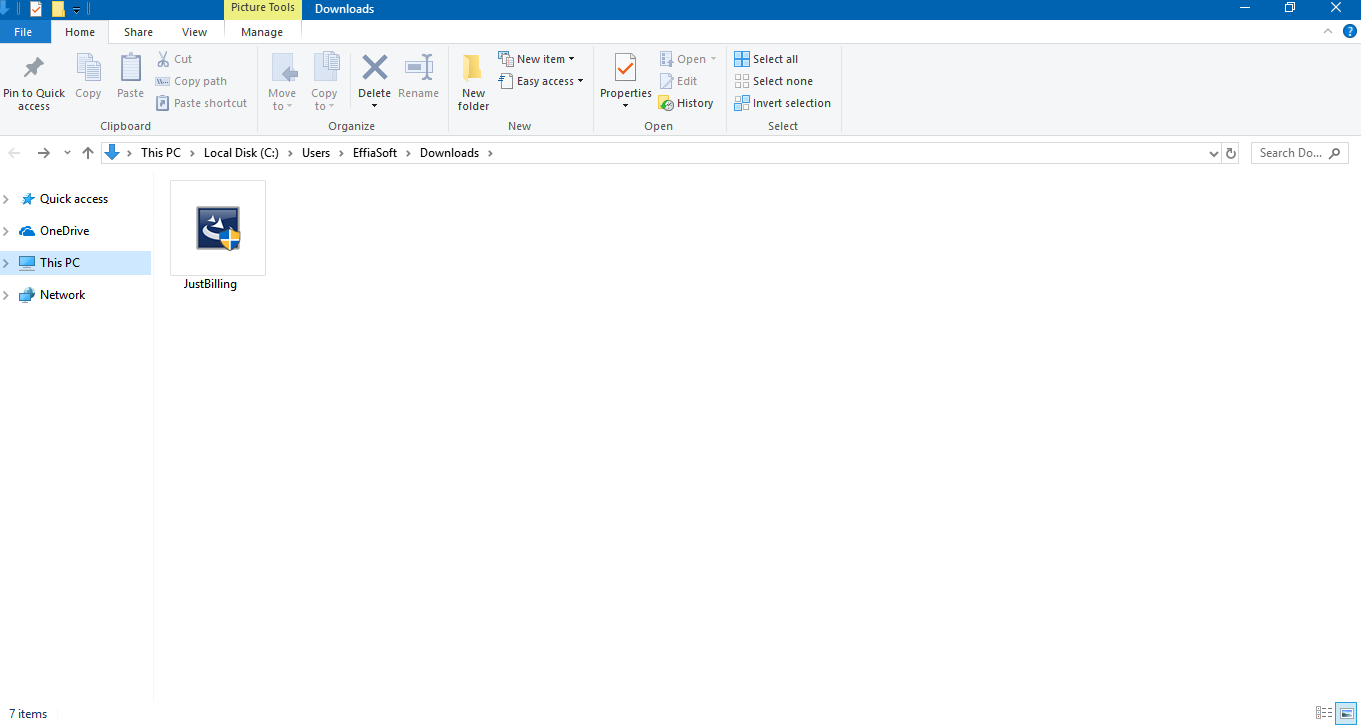Click the New folder icon
Image resolution: width=1361 pixels, height=725 pixels.
click(473, 69)
